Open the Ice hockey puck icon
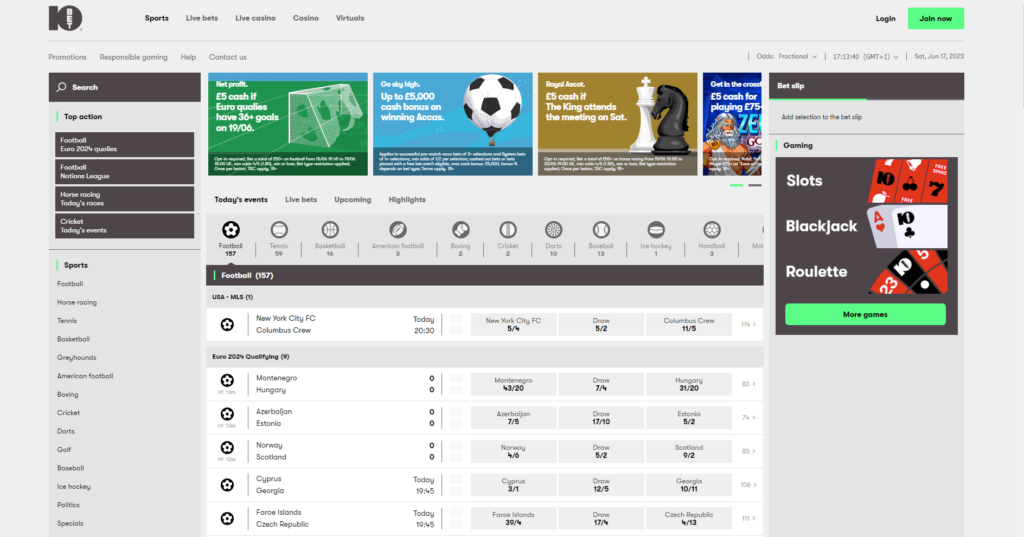Image resolution: width=1024 pixels, height=537 pixels. click(x=656, y=230)
